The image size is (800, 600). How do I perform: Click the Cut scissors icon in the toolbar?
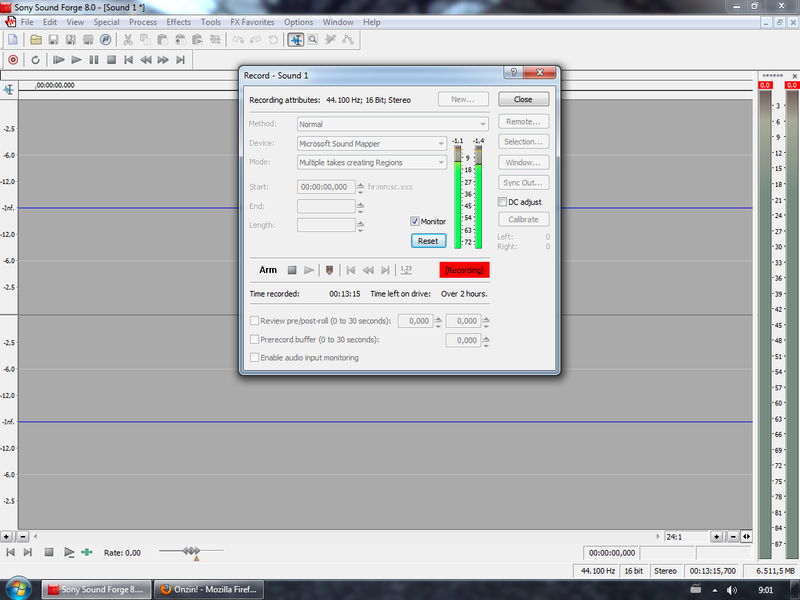tap(128, 40)
